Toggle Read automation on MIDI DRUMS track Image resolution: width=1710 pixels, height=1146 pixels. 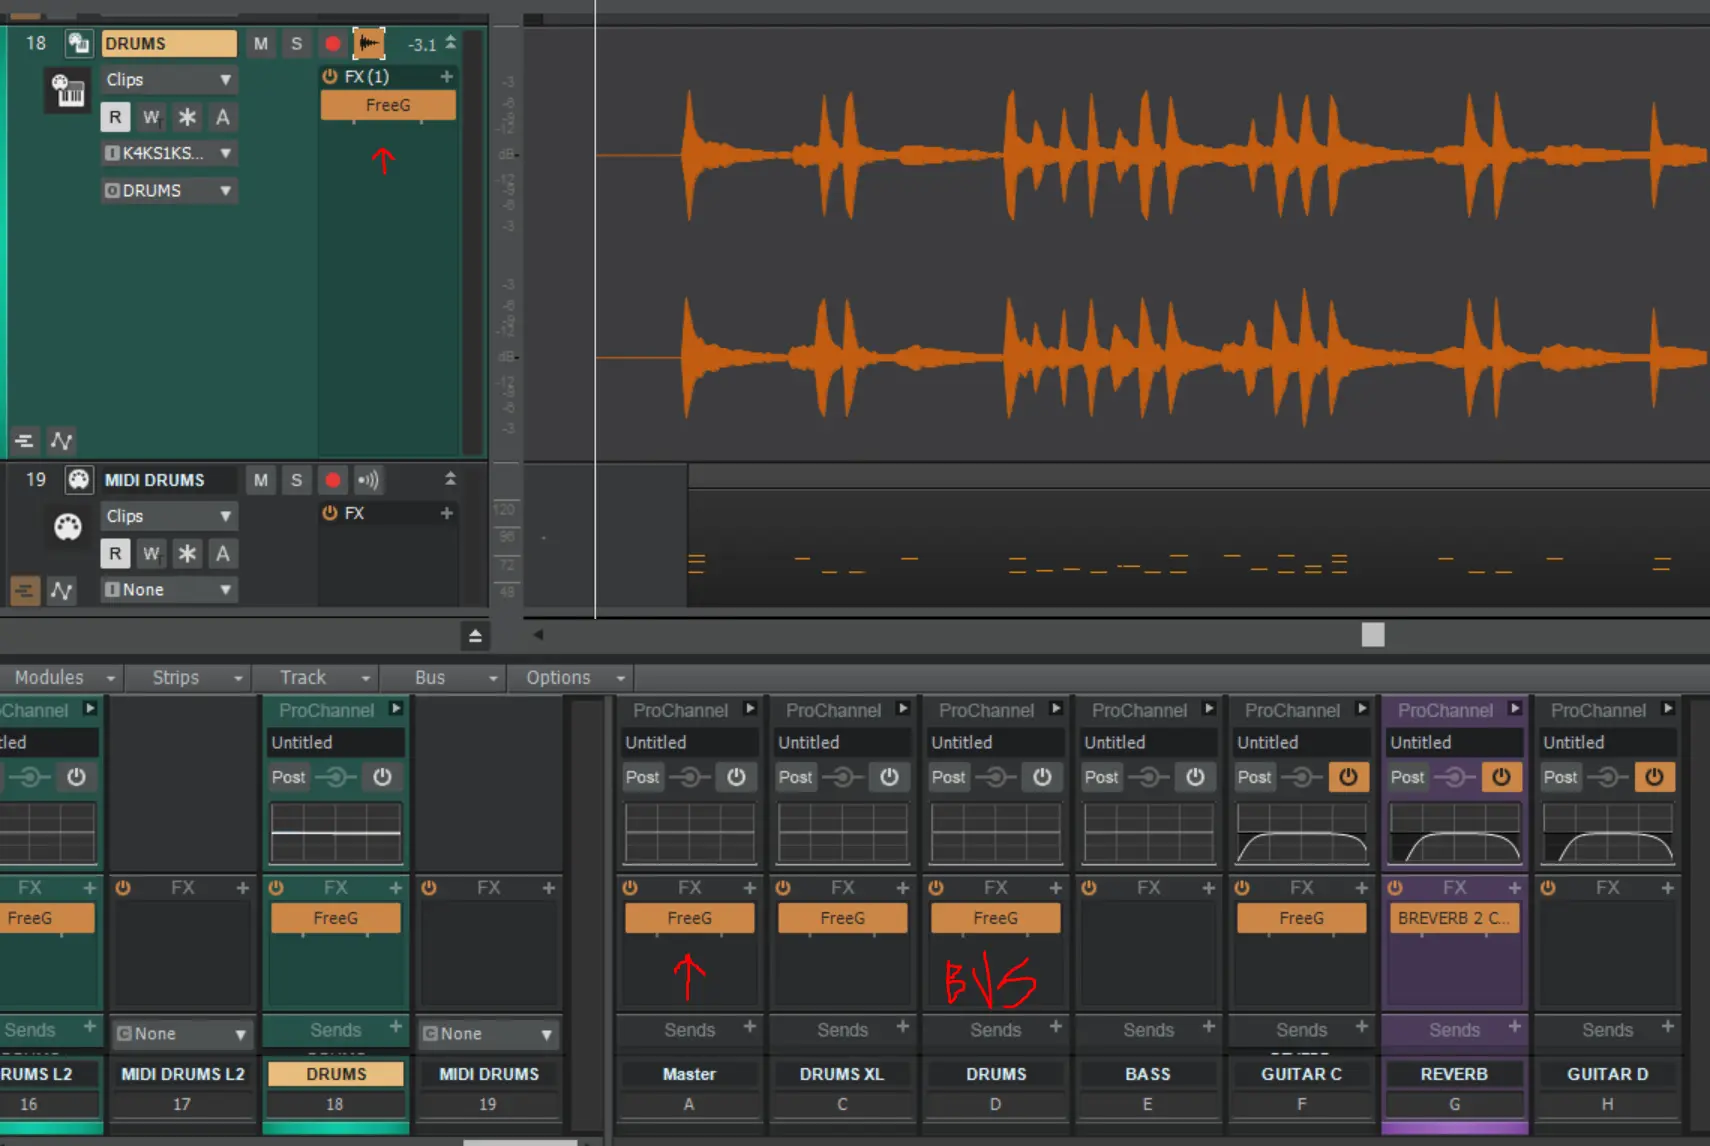pos(115,553)
